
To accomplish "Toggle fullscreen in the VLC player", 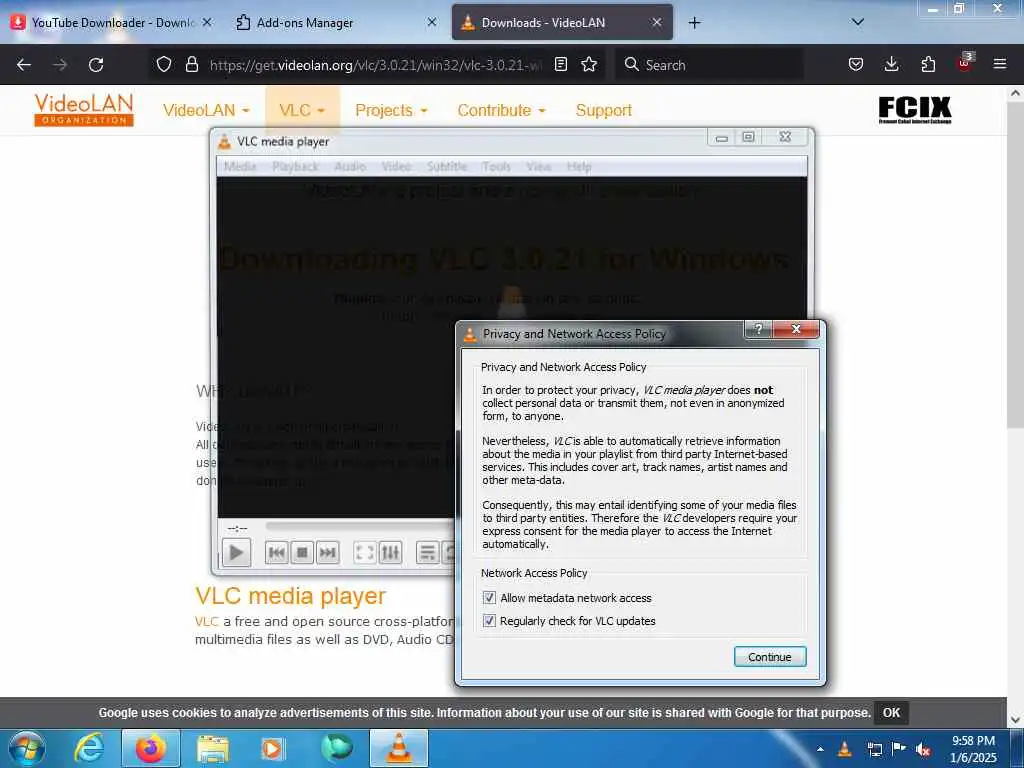I will (x=364, y=552).
